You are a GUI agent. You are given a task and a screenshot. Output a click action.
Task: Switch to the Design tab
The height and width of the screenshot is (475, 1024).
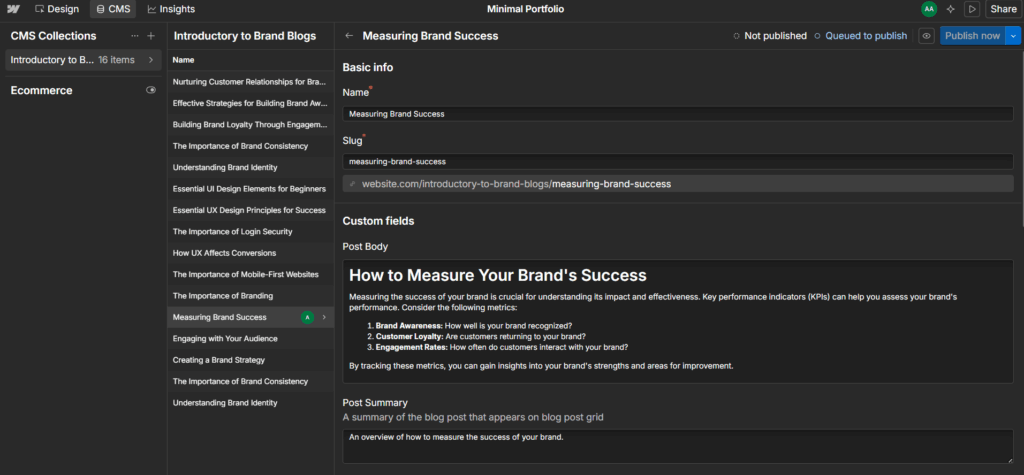57,9
